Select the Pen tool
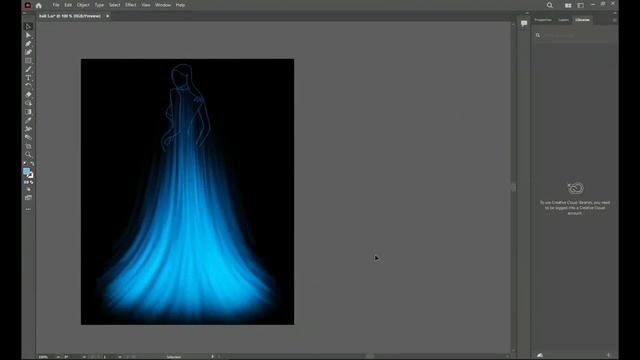640x360 pixels. point(28,44)
